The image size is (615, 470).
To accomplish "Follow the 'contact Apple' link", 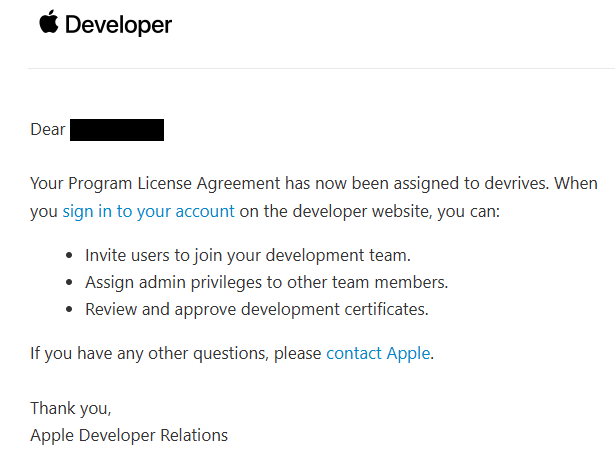I will (378, 353).
